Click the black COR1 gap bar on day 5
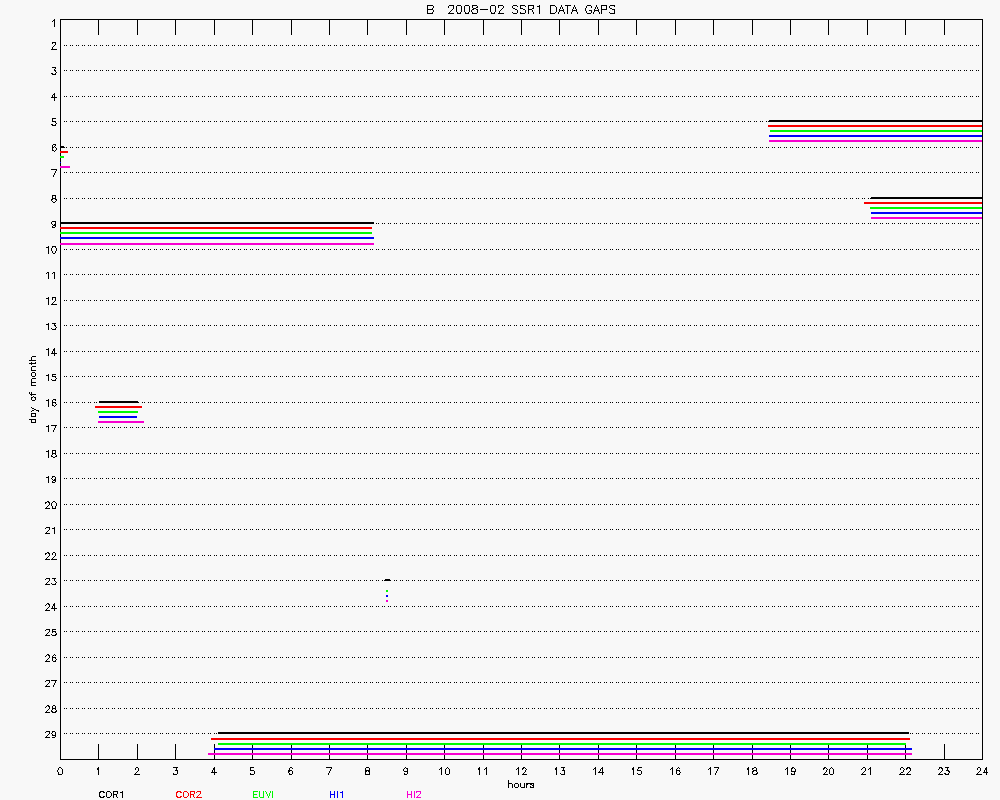Screen dimensions: 1000x800 (x=875, y=121)
